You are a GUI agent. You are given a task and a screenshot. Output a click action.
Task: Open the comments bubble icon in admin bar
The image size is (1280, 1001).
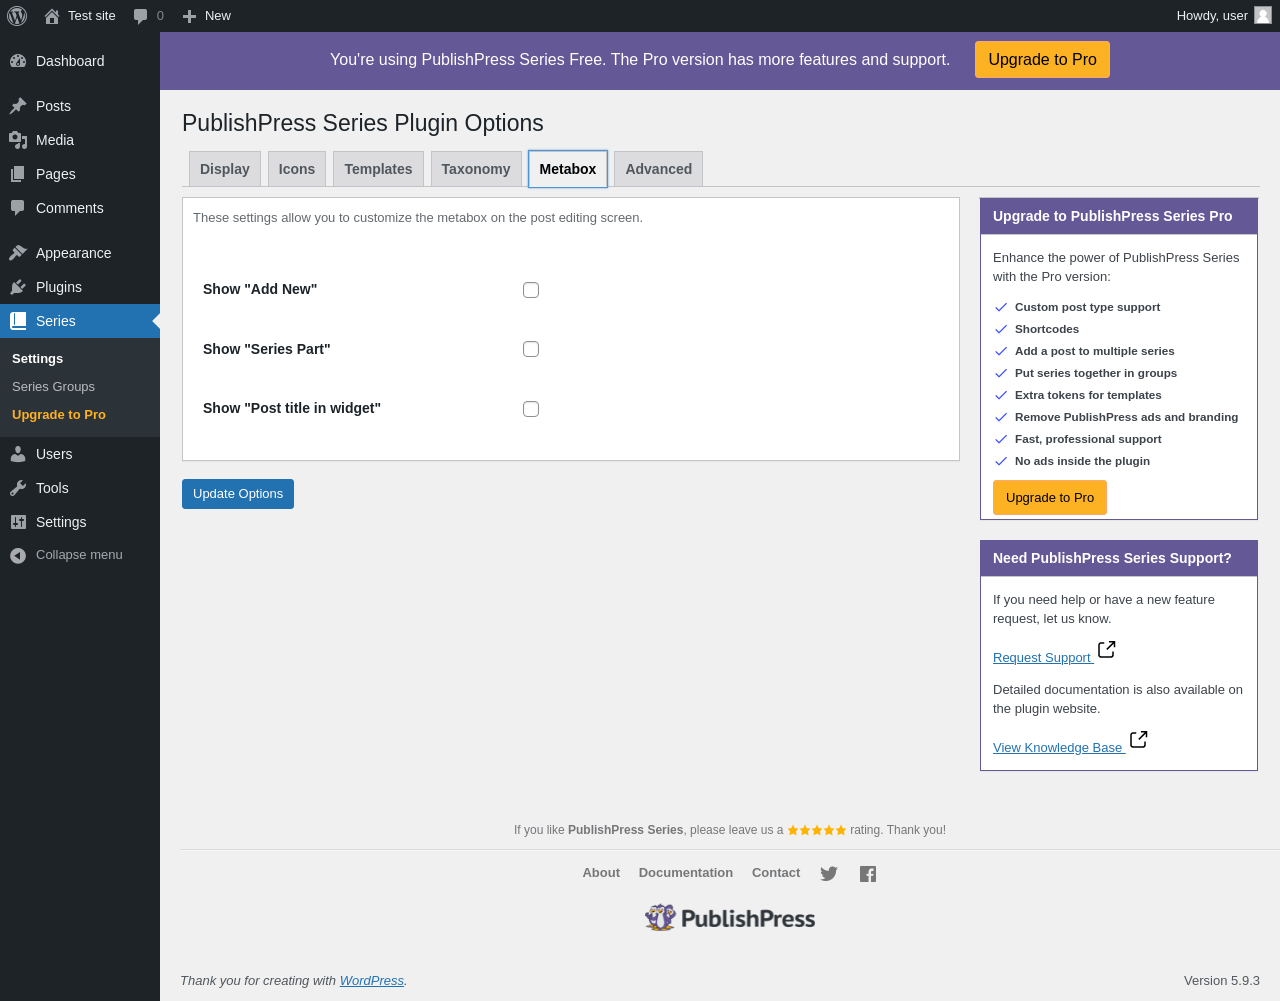click(141, 16)
